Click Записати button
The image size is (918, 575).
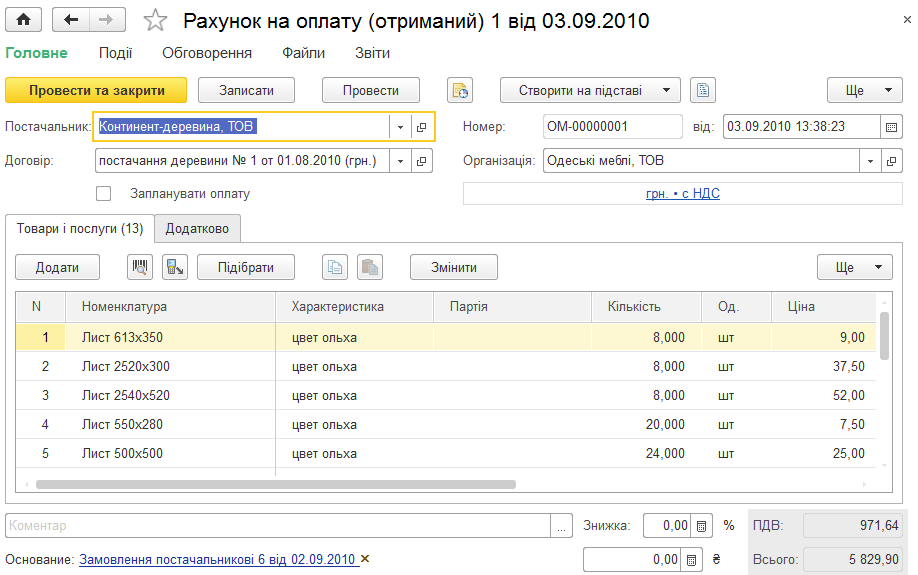click(246, 91)
